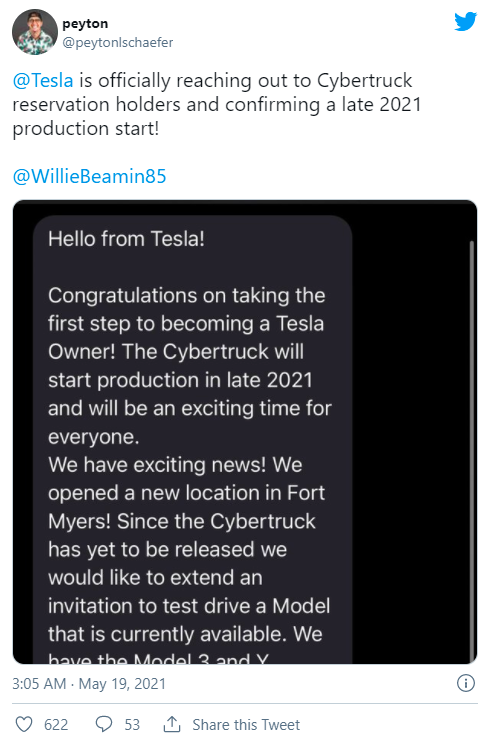This screenshot has width=489, height=741.
Task: Visit the @peytonlschaefer handle
Action: (x=118, y=43)
